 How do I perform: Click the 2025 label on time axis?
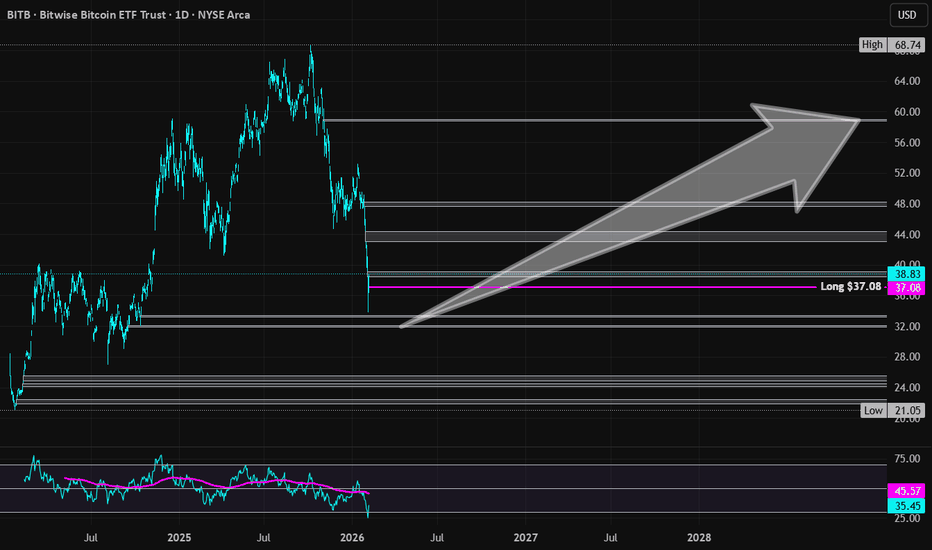(179, 538)
